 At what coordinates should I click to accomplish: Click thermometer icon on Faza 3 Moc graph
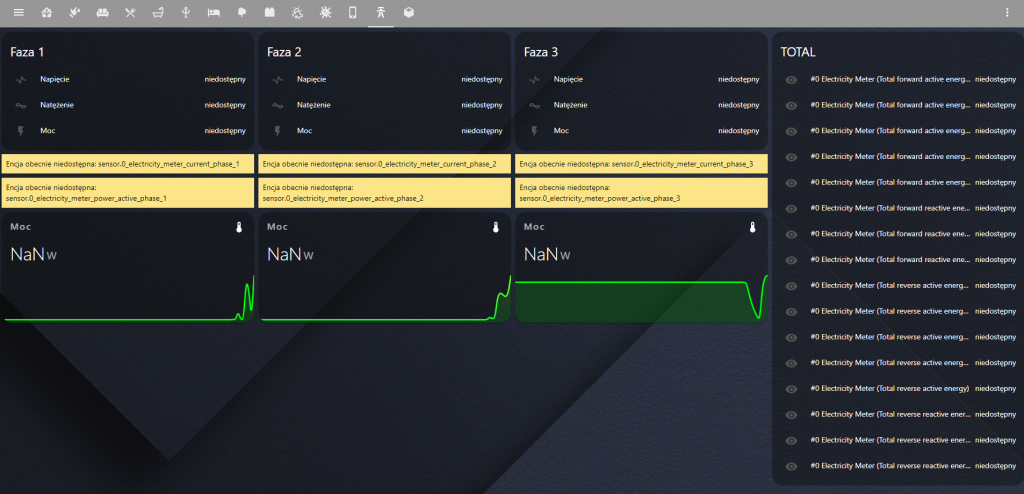coord(751,228)
